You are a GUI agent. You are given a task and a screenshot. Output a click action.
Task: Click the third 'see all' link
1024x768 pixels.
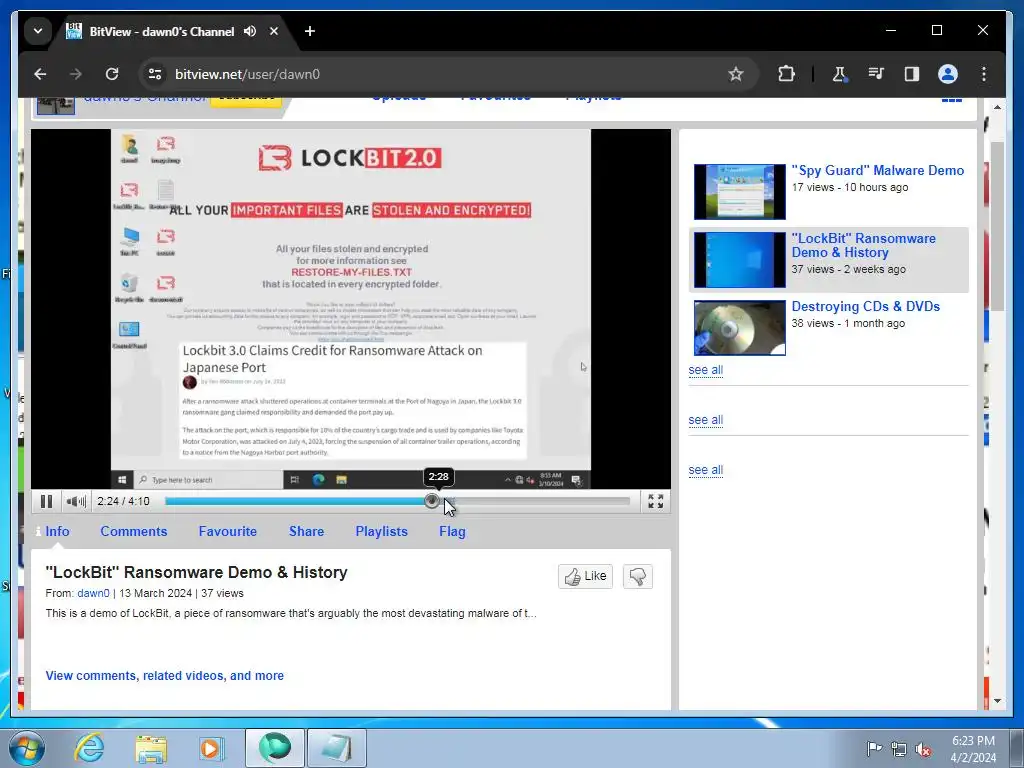click(705, 470)
